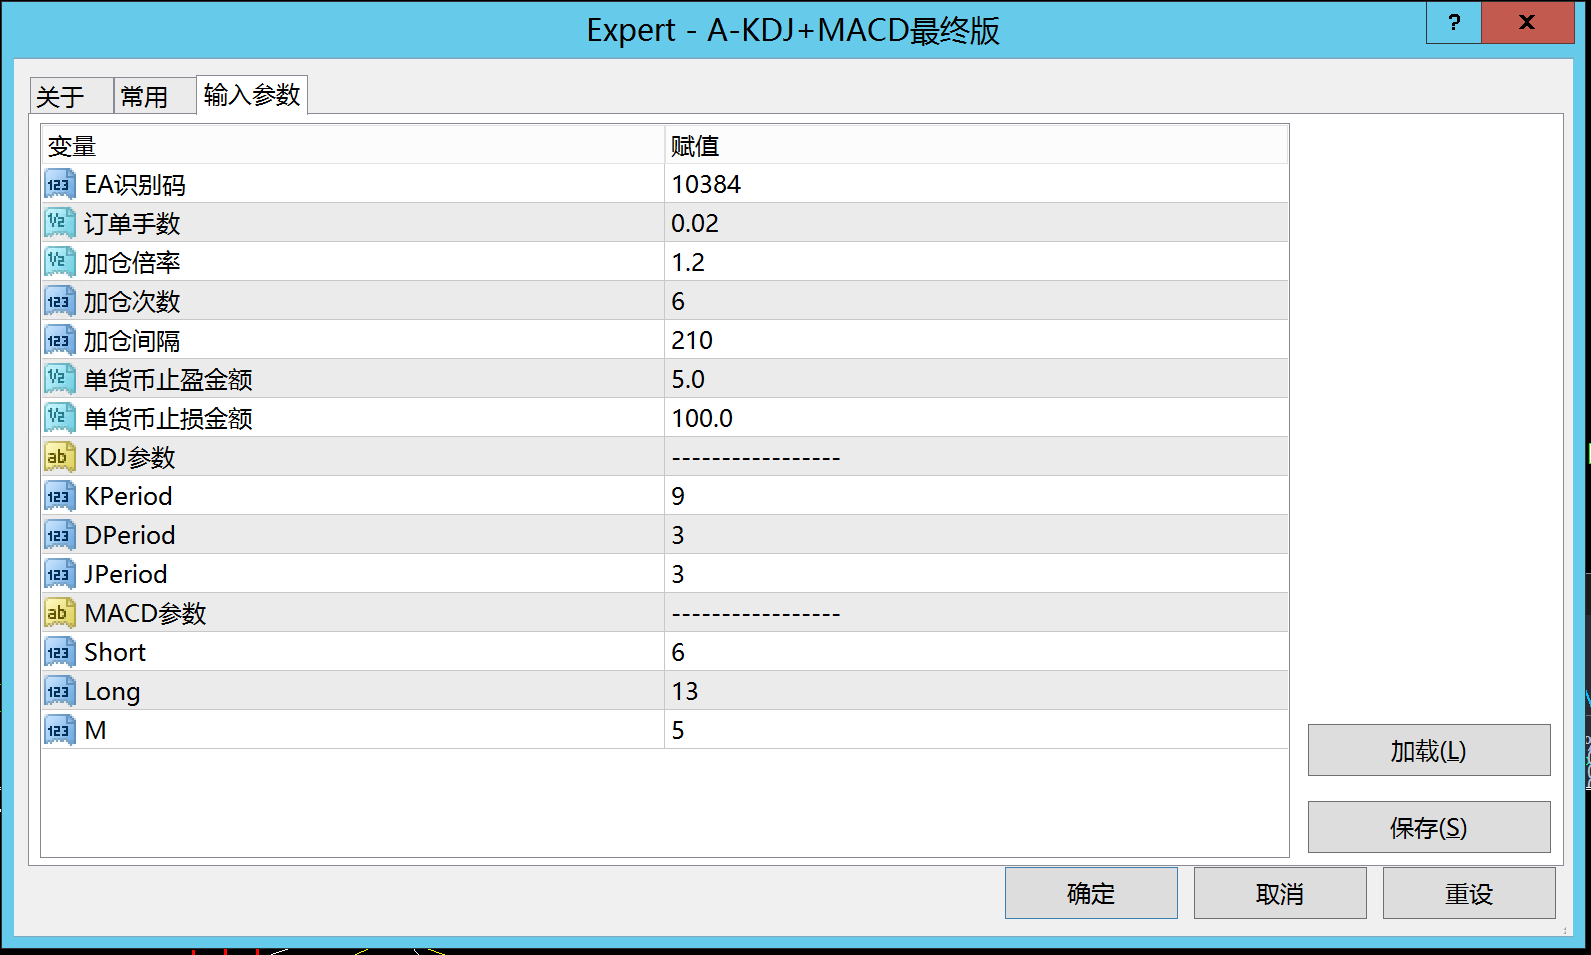
Task: Click the integer icon beside Short
Action: 59,652
